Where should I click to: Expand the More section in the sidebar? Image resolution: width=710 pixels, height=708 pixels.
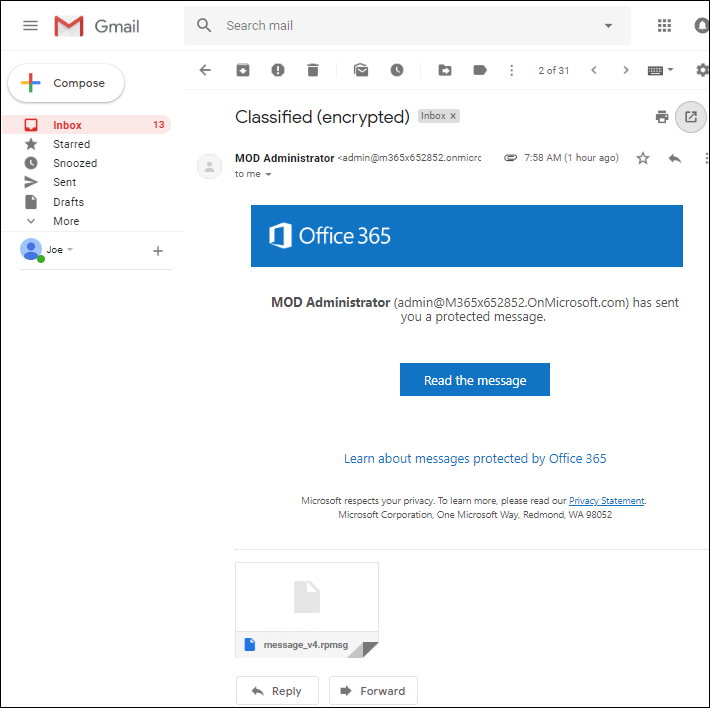pyautogui.click(x=66, y=221)
